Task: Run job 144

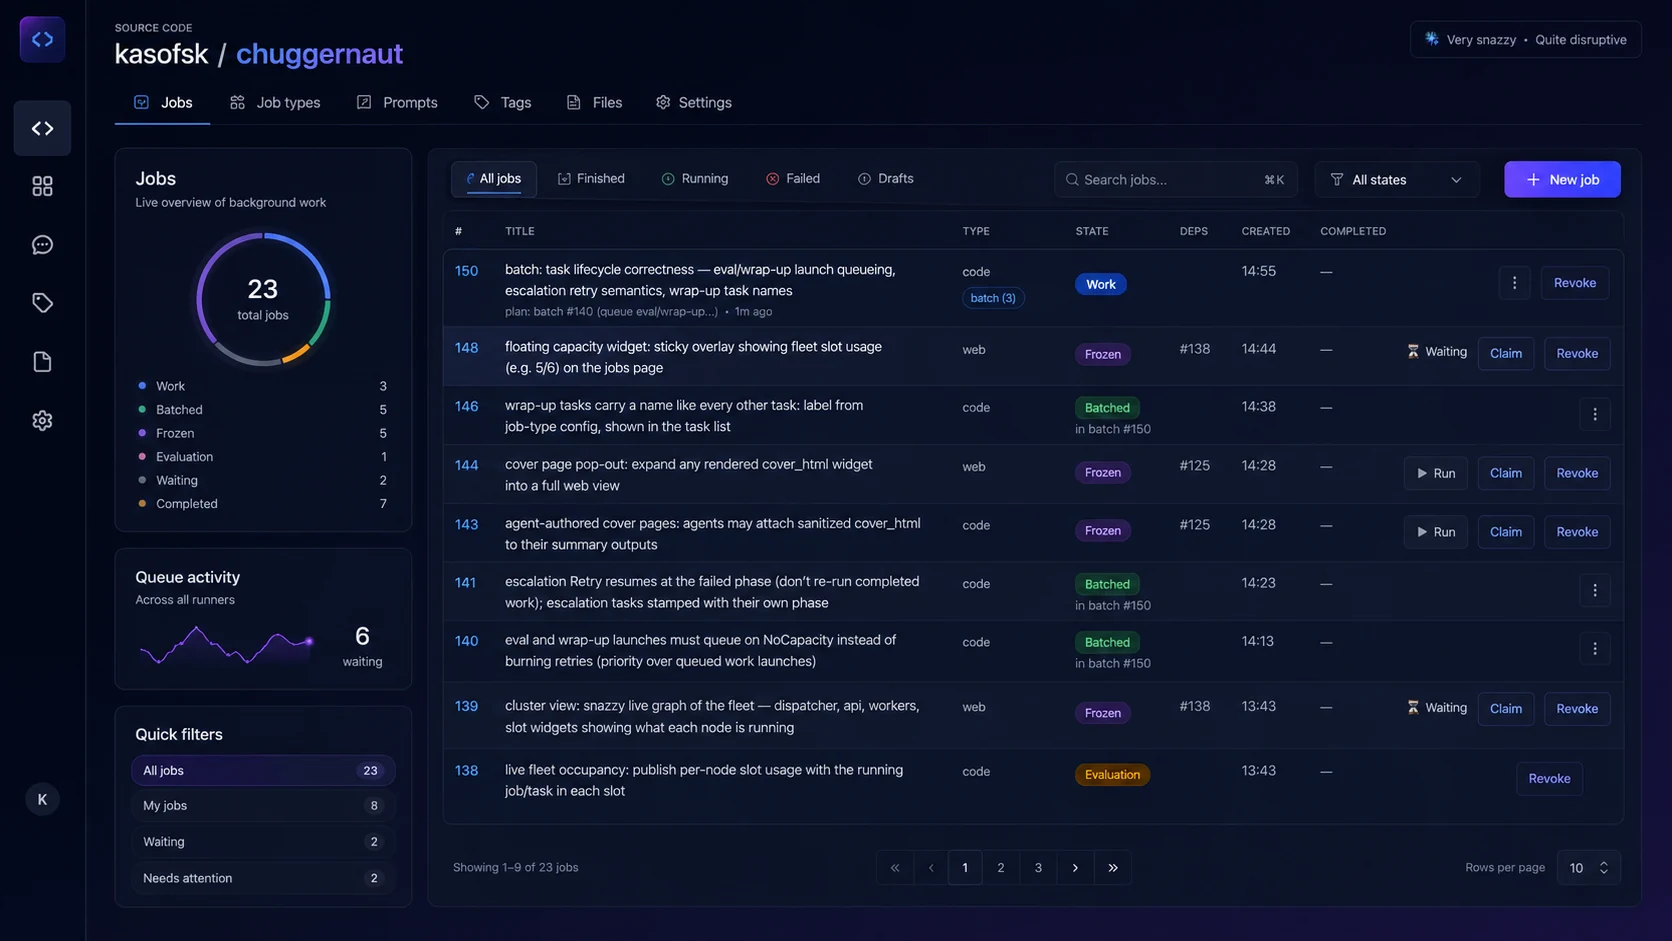Action: [x=1435, y=473]
